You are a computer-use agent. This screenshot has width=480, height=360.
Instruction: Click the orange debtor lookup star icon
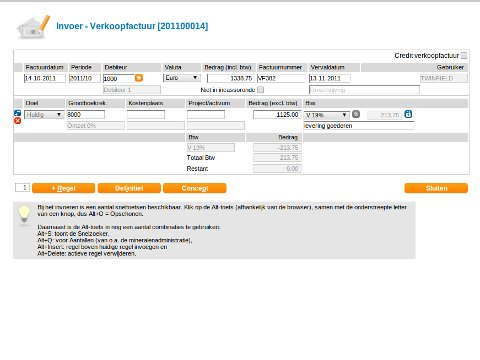click(x=139, y=78)
